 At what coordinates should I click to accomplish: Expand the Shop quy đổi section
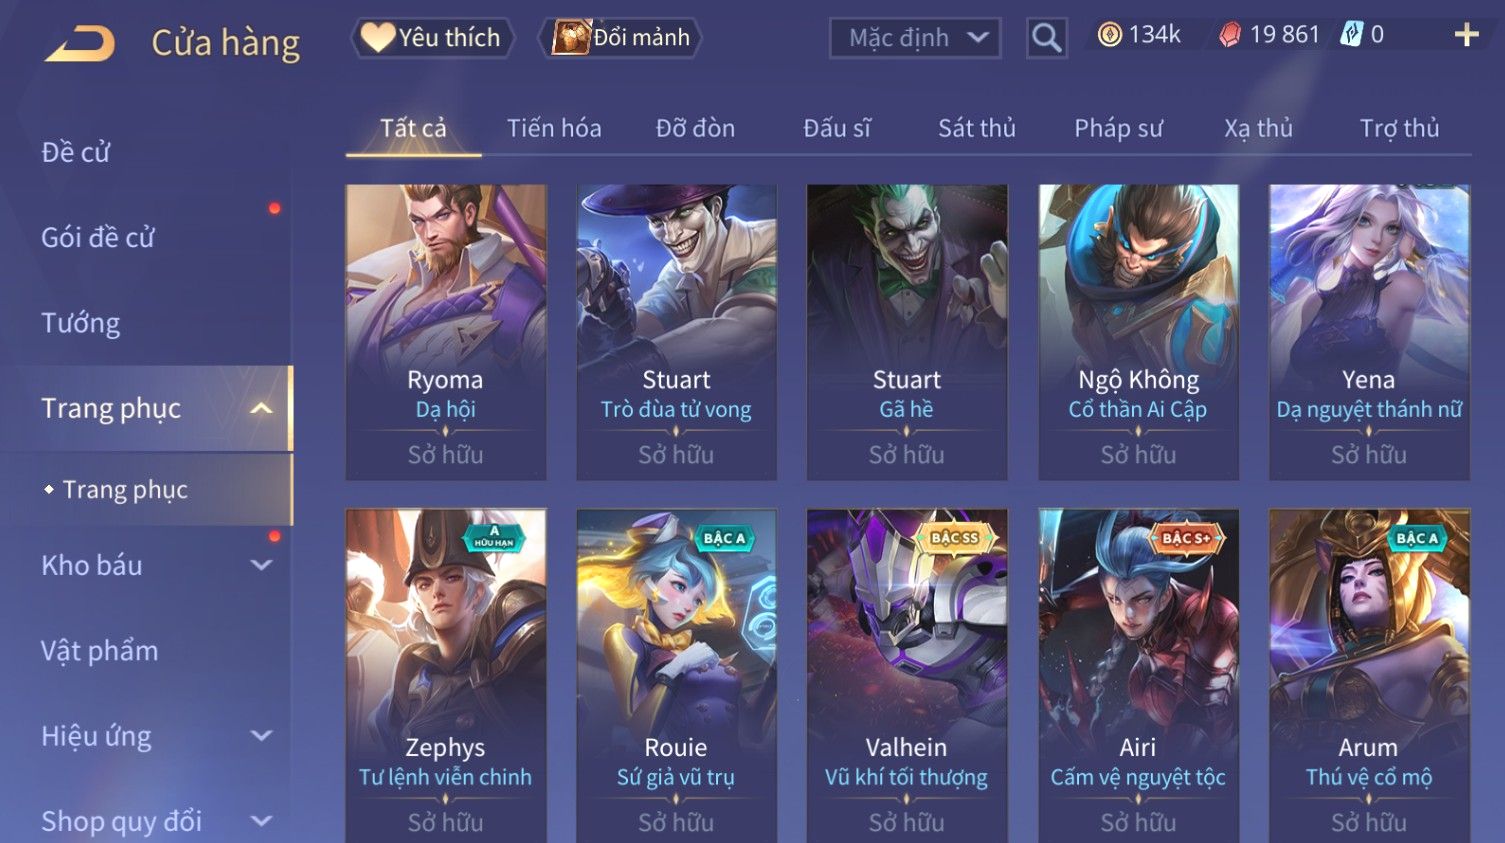pos(261,821)
